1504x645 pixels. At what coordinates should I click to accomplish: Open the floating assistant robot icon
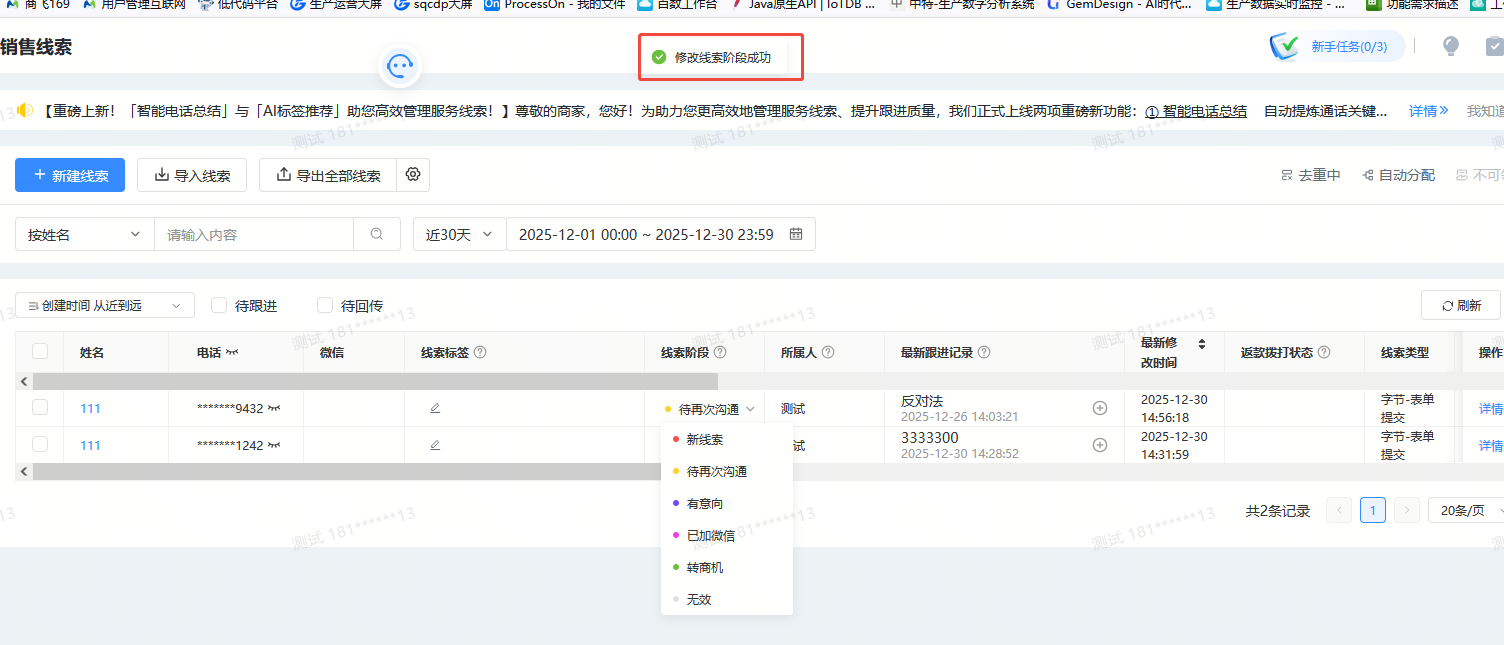(400, 67)
